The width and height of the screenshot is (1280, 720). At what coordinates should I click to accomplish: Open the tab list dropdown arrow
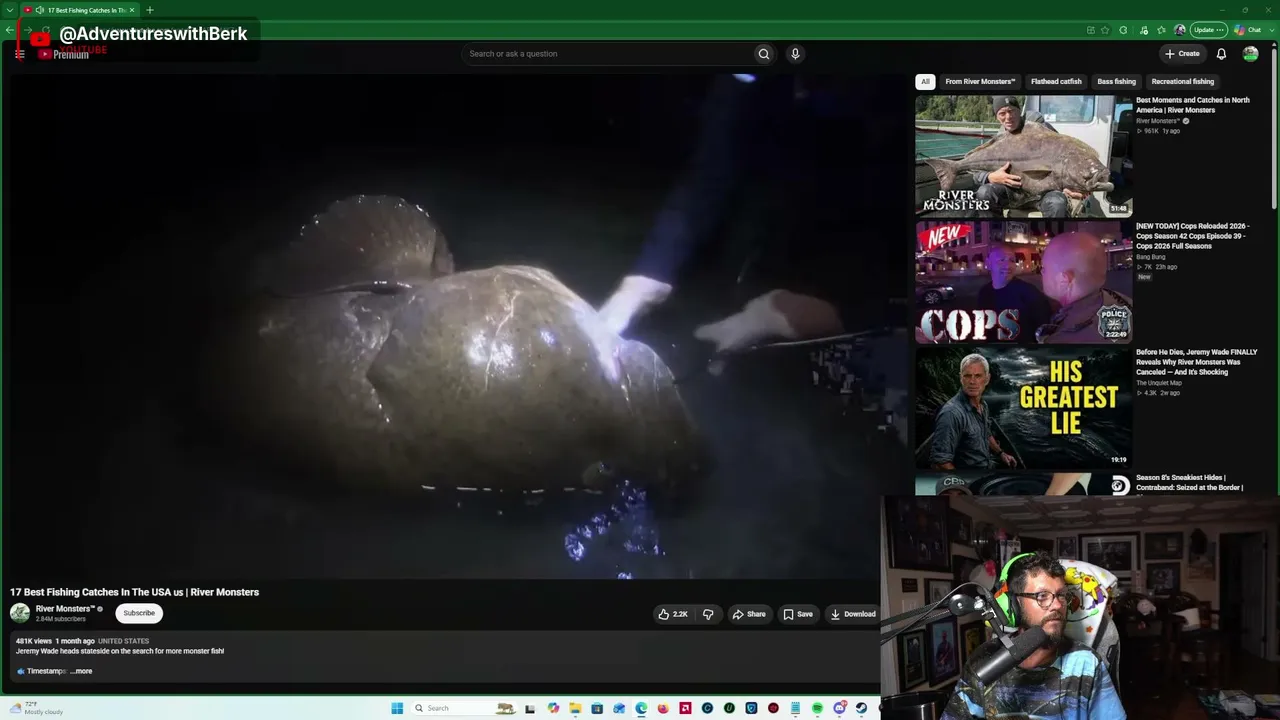coord(9,10)
